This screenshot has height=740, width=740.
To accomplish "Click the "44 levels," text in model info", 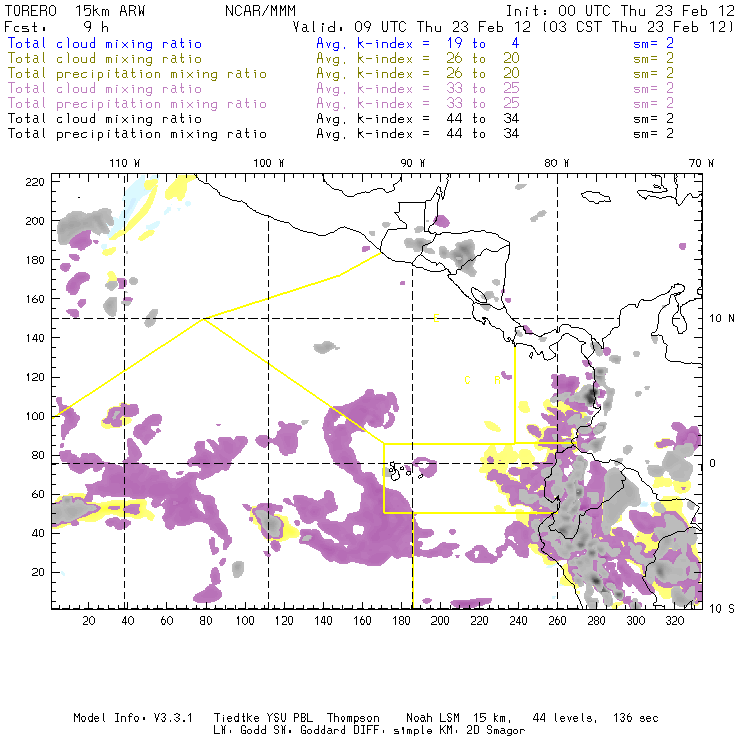I will (x=565, y=718).
